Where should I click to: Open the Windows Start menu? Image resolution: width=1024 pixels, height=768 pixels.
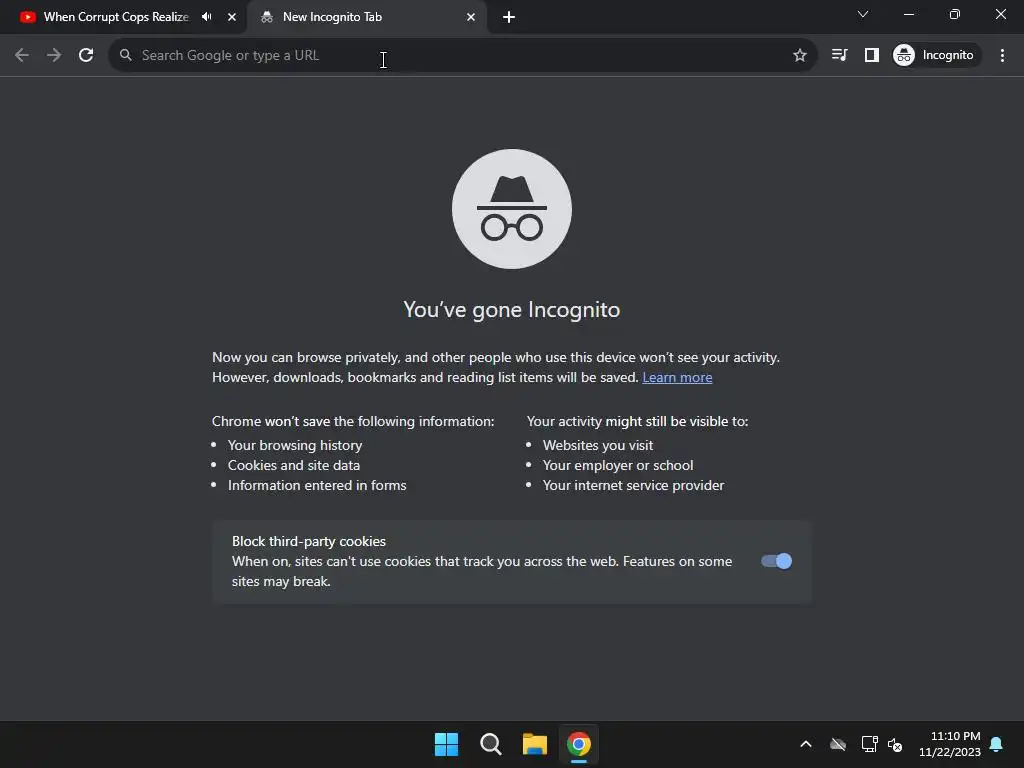(x=447, y=744)
